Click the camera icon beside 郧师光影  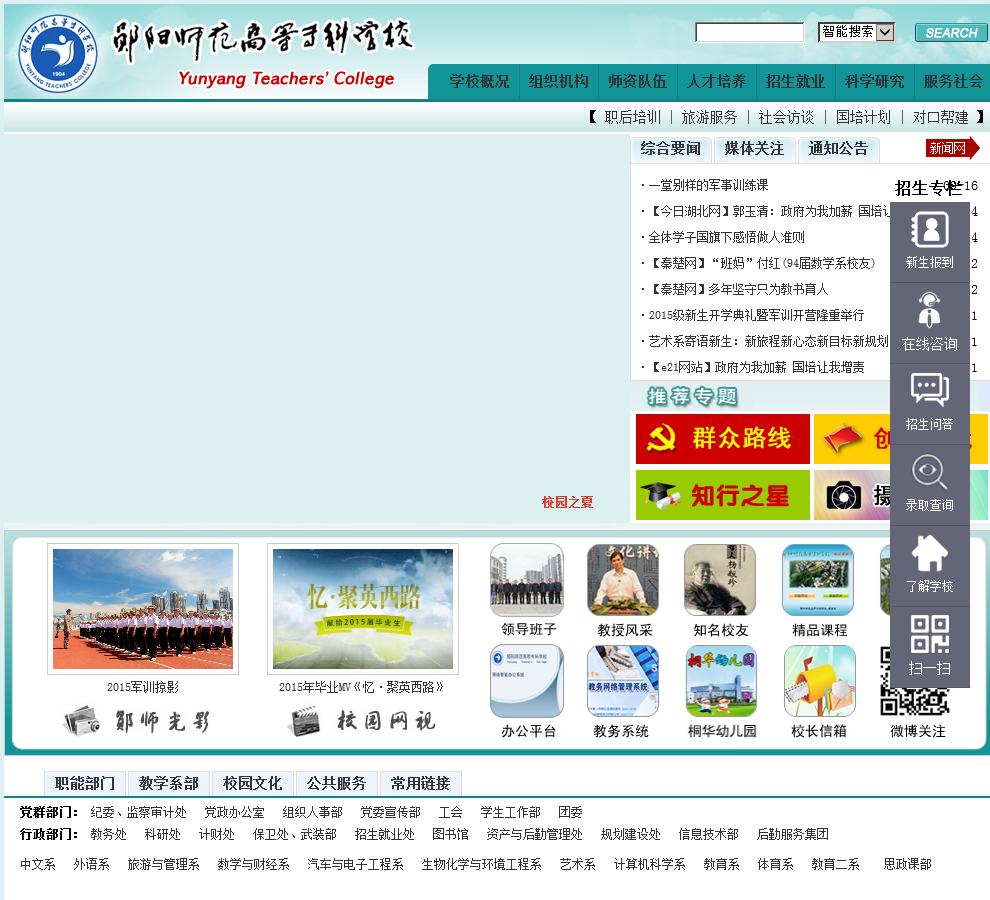82,721
